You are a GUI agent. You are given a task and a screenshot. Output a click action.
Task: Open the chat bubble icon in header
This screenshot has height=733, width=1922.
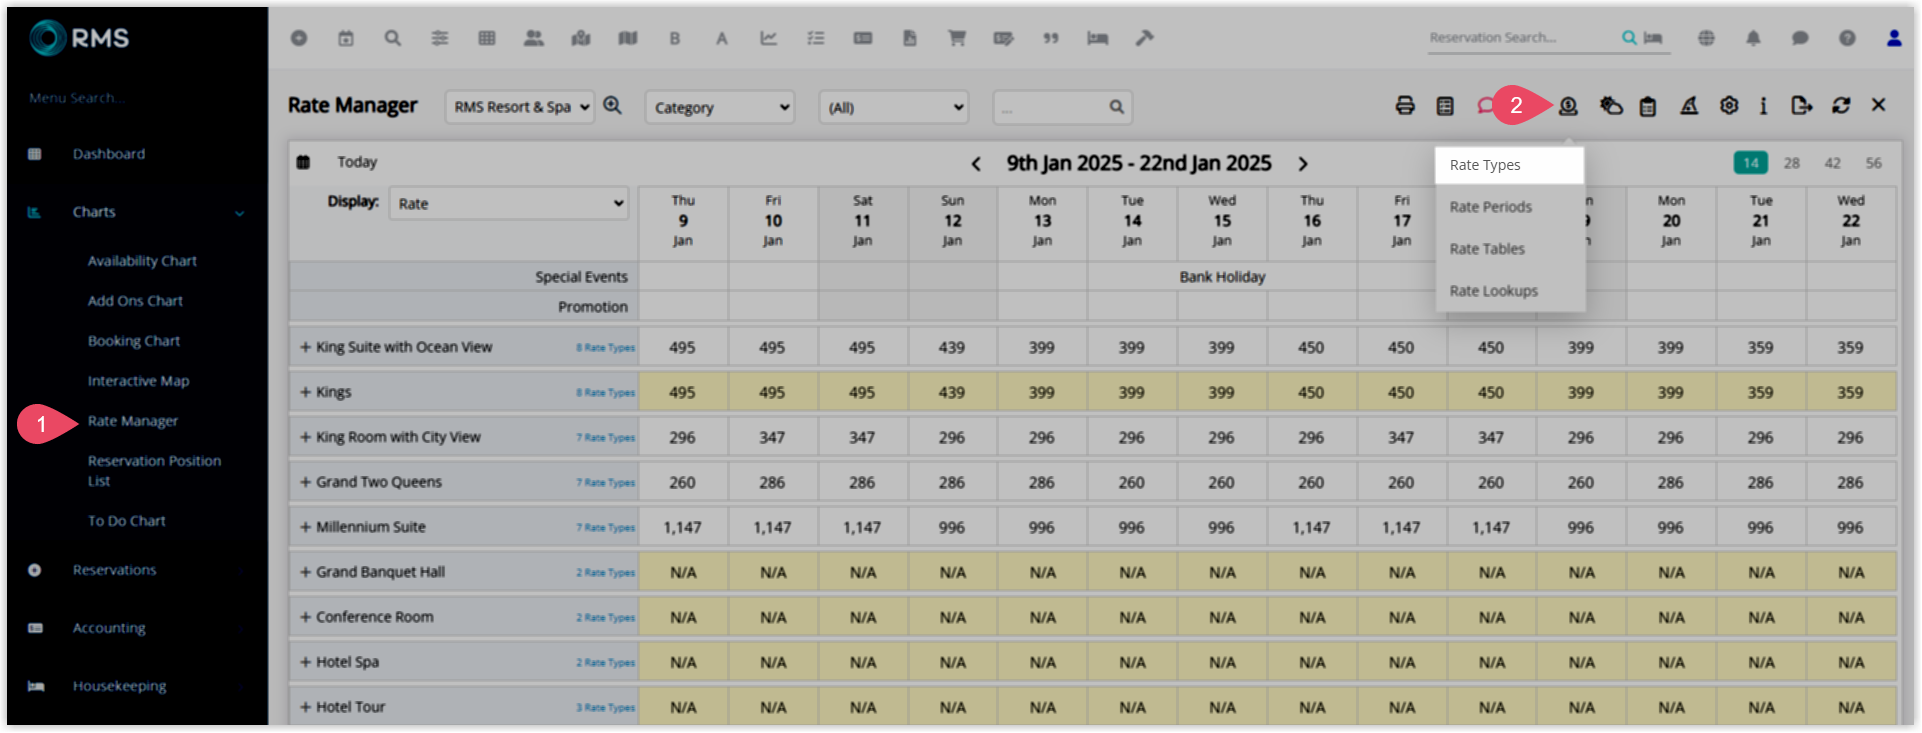pos(1800,38)
